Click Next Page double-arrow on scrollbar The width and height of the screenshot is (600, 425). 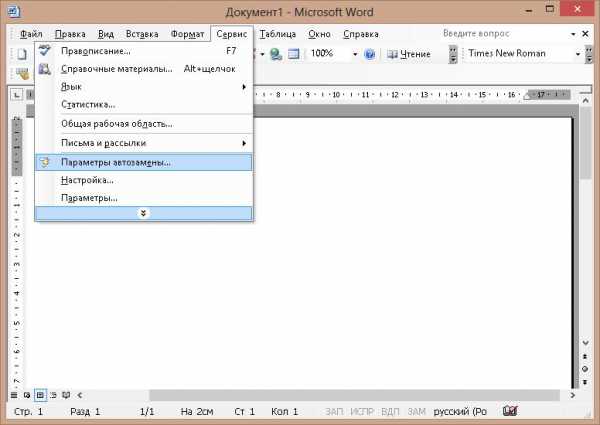tap(585, 382)
